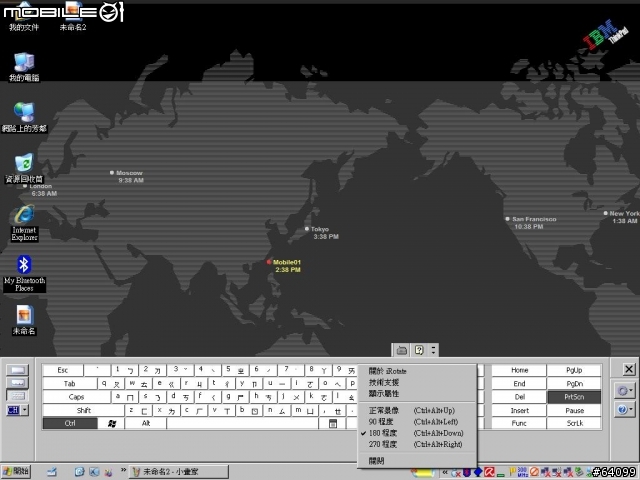Click the 300 MHz CPU tray icon
This screenshot has height=480, width=640.
(522, 473)
